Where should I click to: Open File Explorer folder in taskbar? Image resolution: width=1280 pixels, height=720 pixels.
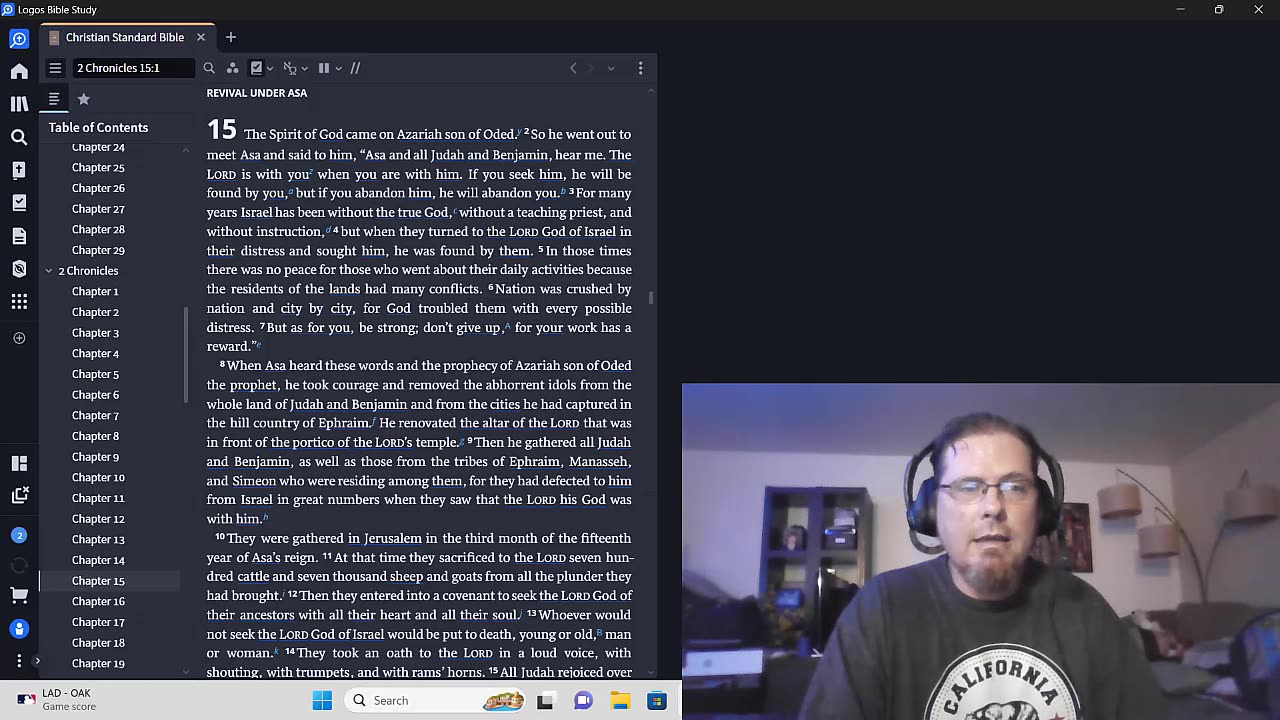(620, 700)
